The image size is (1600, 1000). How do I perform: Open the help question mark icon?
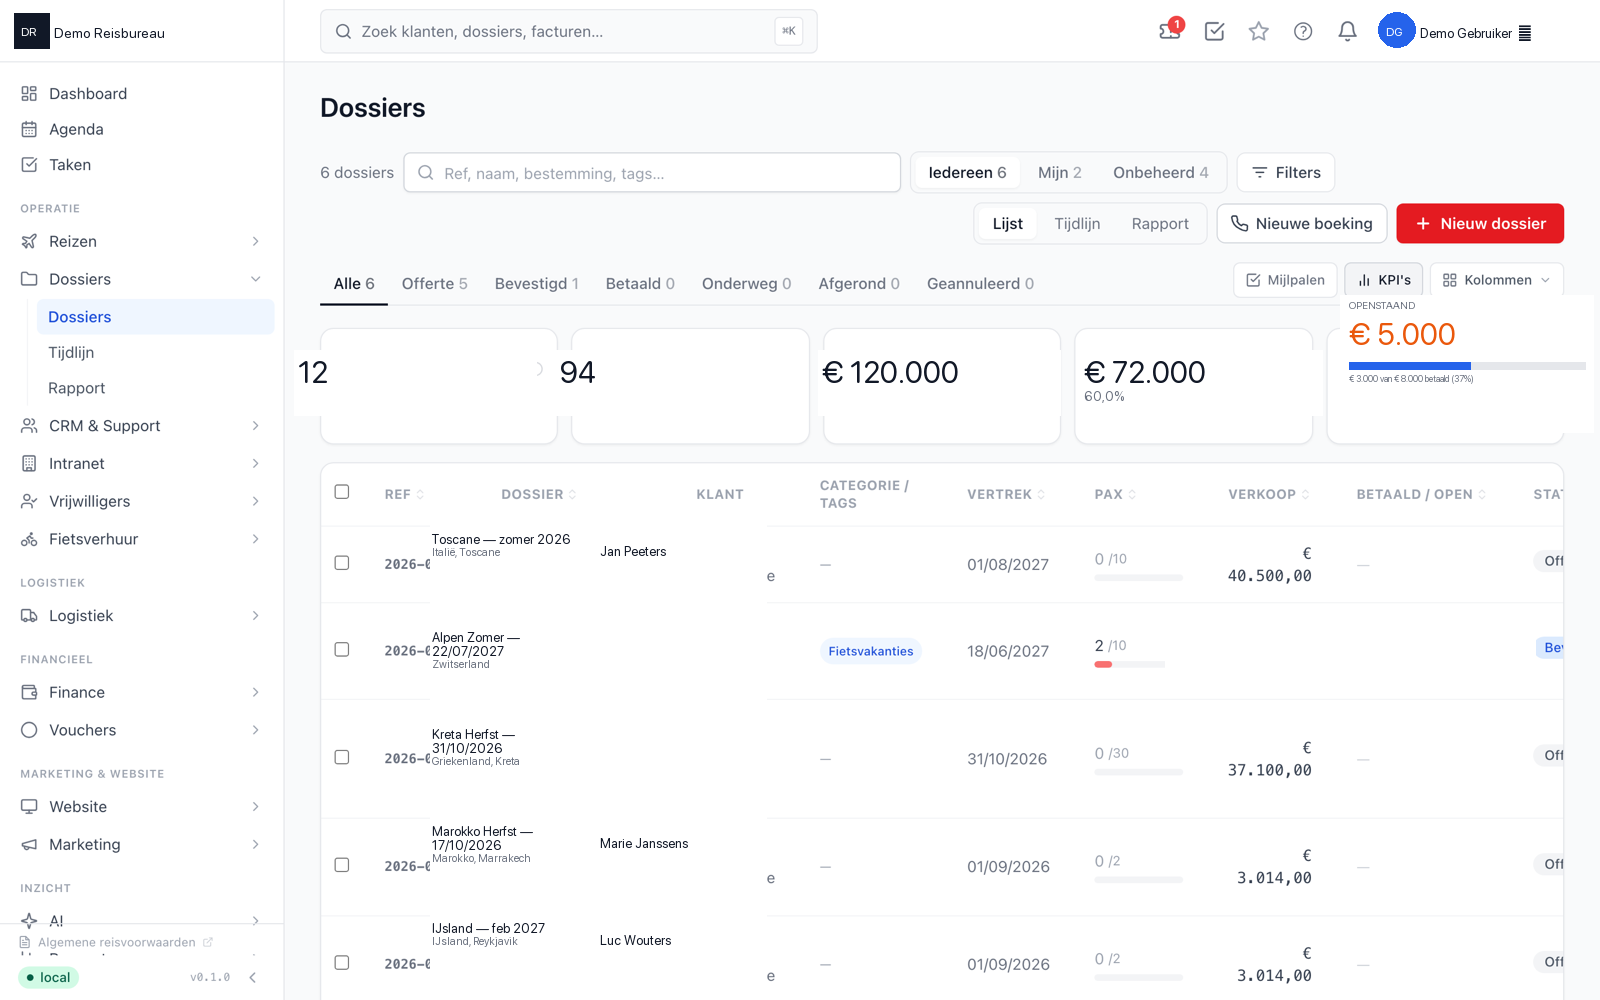1303,31
